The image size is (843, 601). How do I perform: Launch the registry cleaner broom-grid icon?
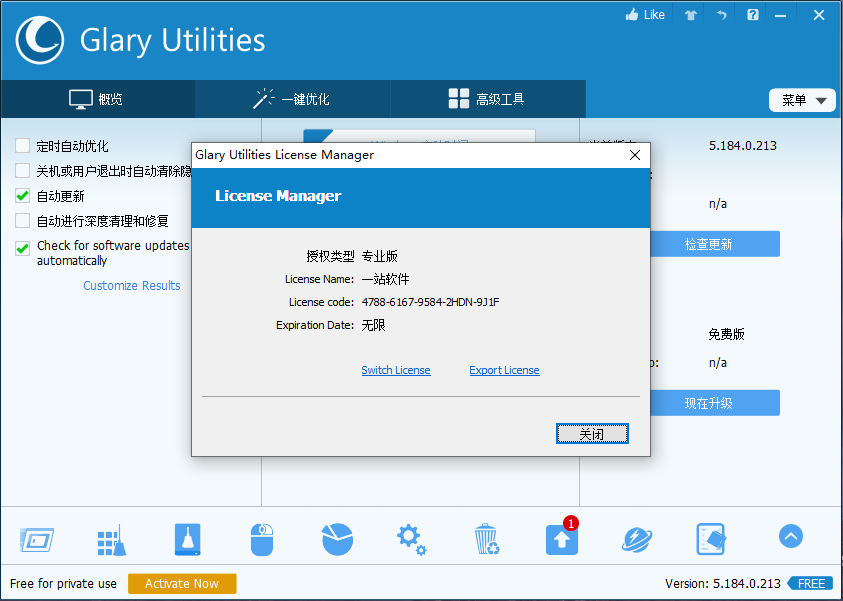[112, 540]
